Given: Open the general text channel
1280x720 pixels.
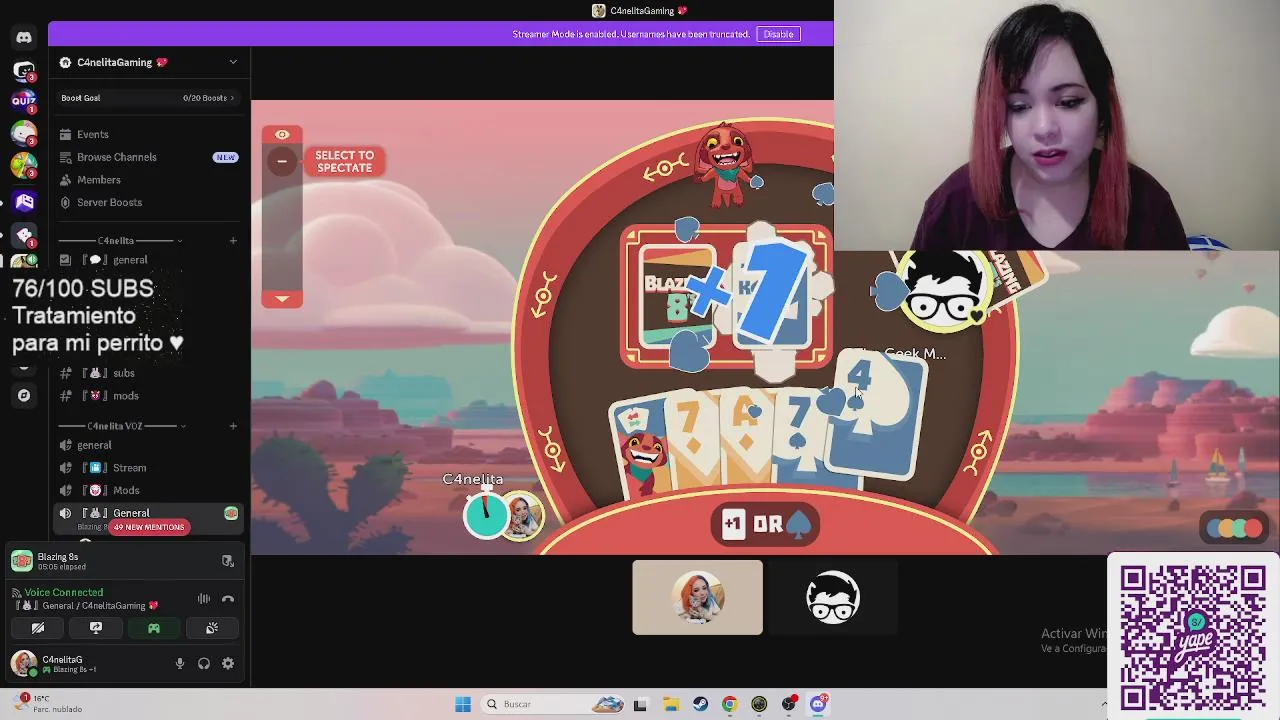Looking at the screenshot, I should [150, 260].
